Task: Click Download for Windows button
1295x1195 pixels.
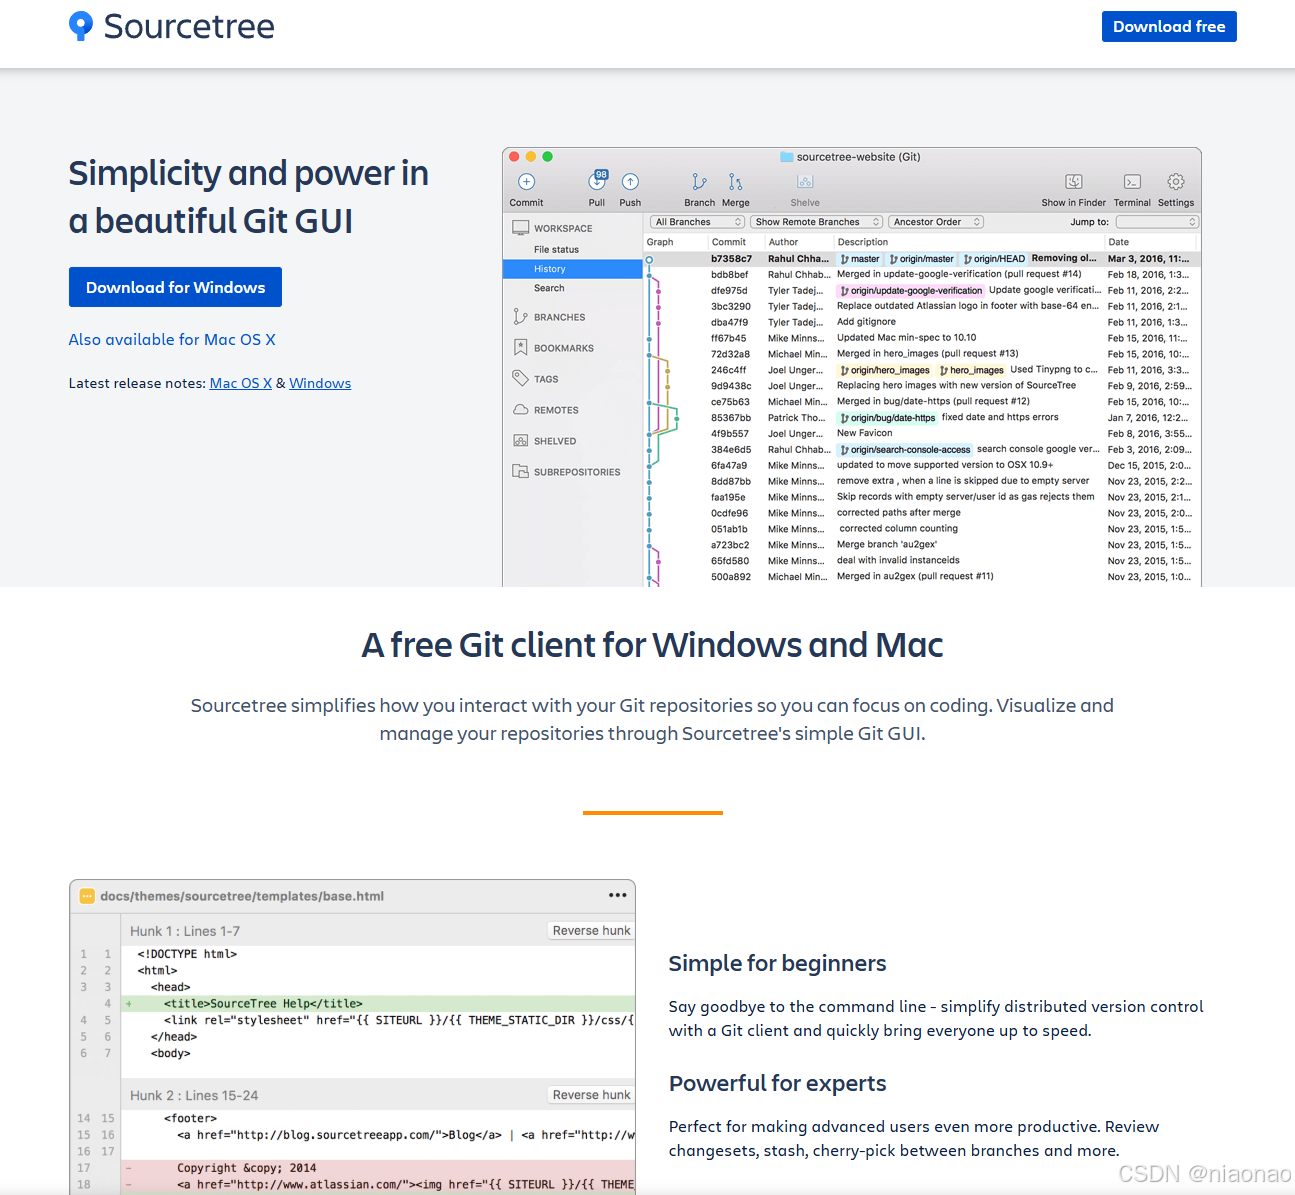Action: 175,287
